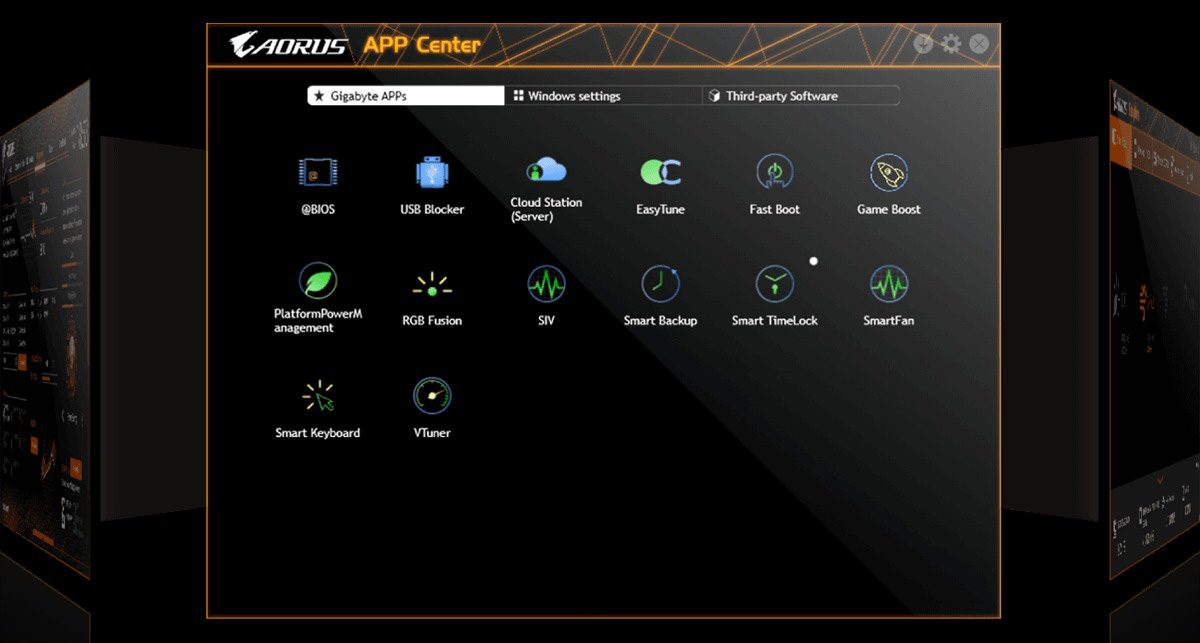The height and width of the screenshot is (643, 1200).
Task: Switch to the Windows settings tab
Action: (x=604, y=96)
